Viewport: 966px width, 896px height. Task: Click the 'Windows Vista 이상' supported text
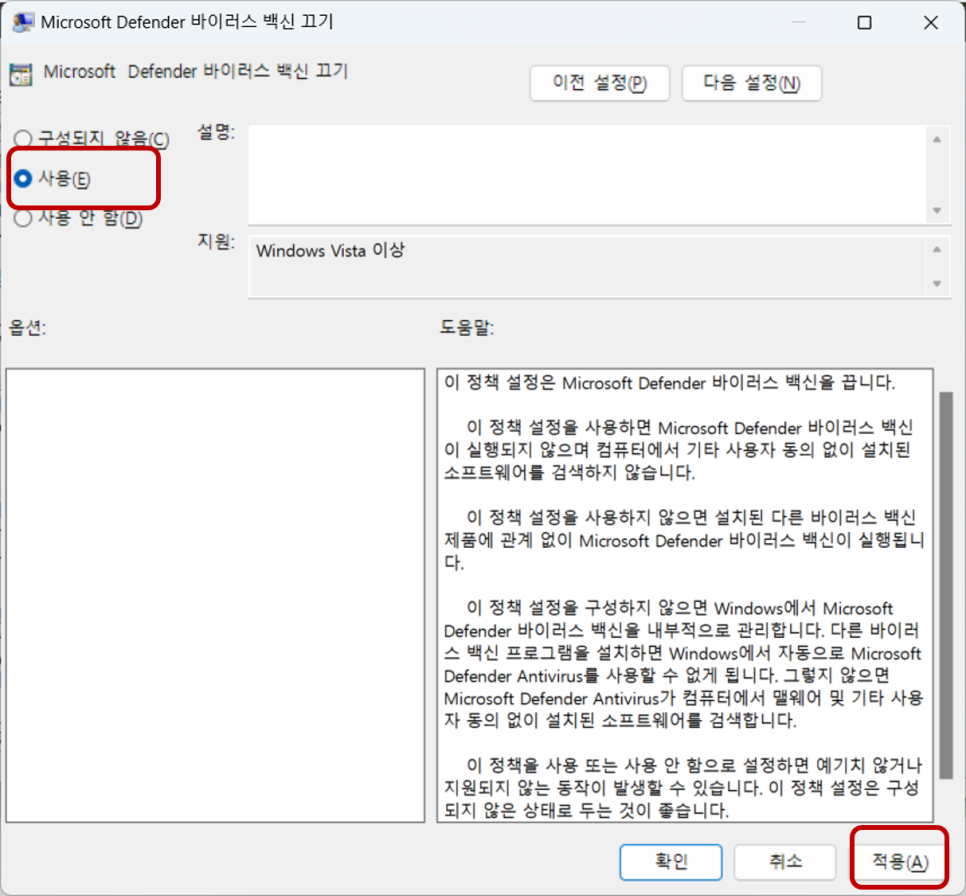[x=330, y=251]
